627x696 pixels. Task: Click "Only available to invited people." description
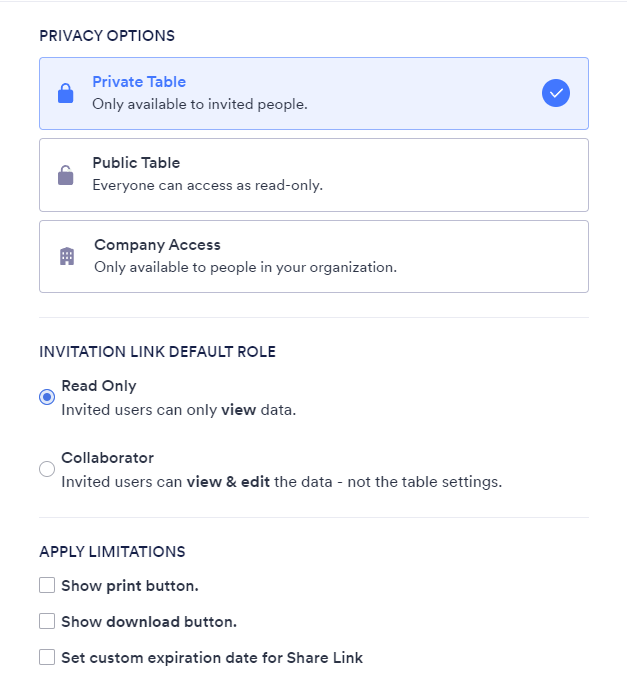[x=200, y=104]
